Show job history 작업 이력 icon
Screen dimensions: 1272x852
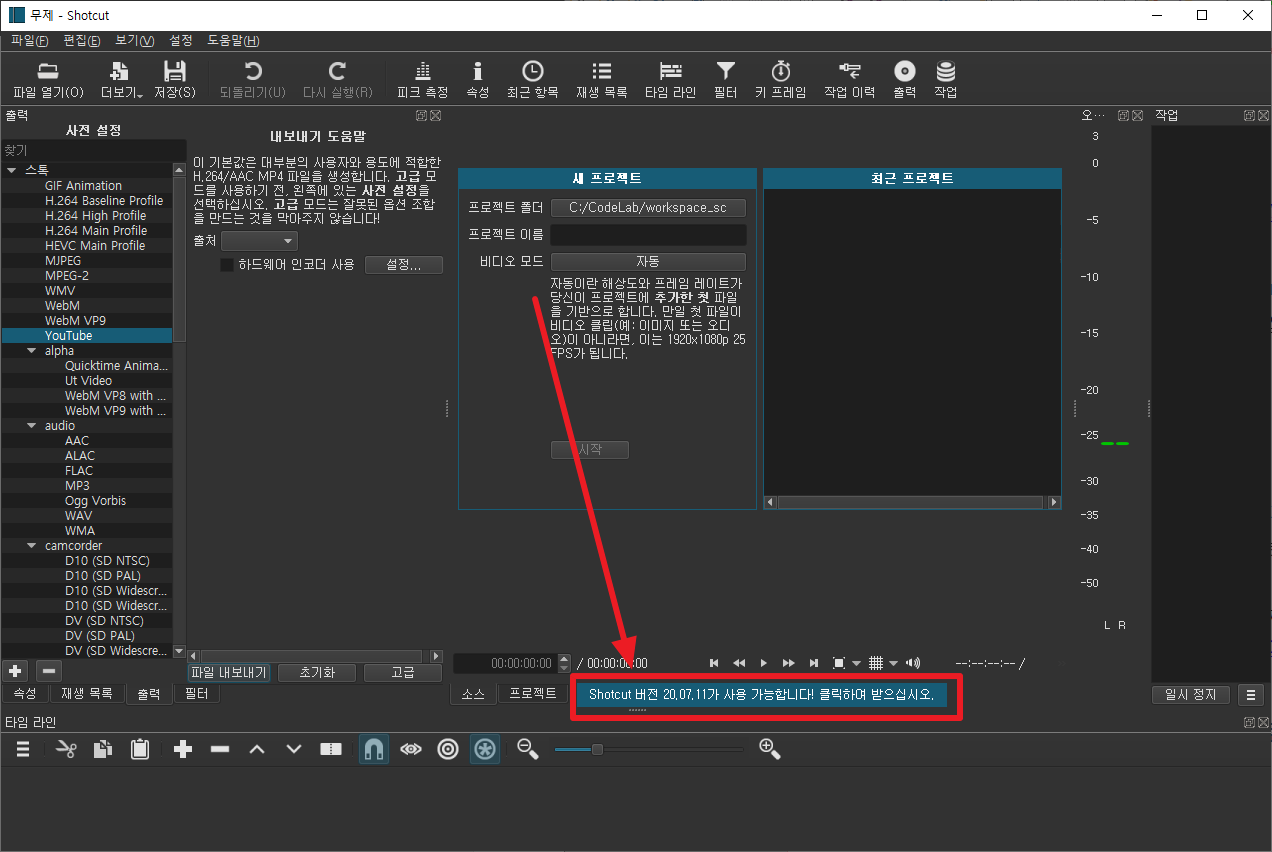click(849, 71)
